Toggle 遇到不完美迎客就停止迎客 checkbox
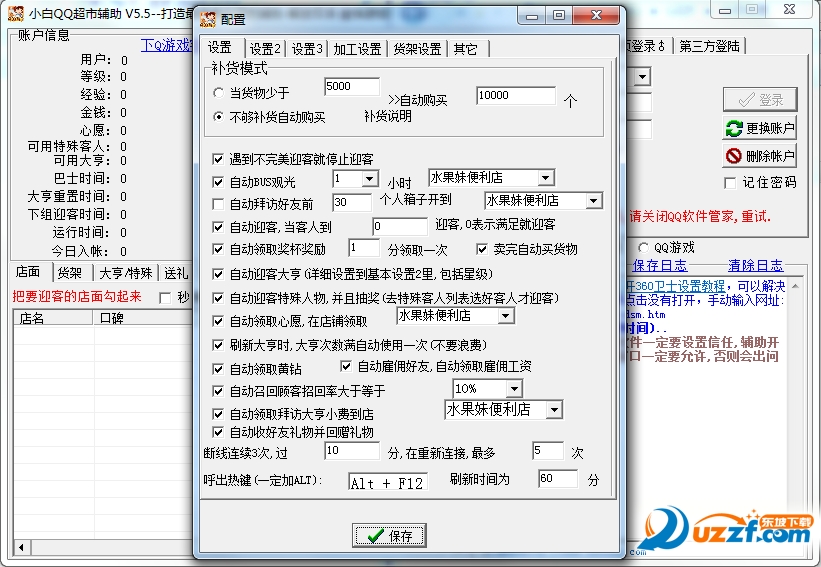 [218, 159]
